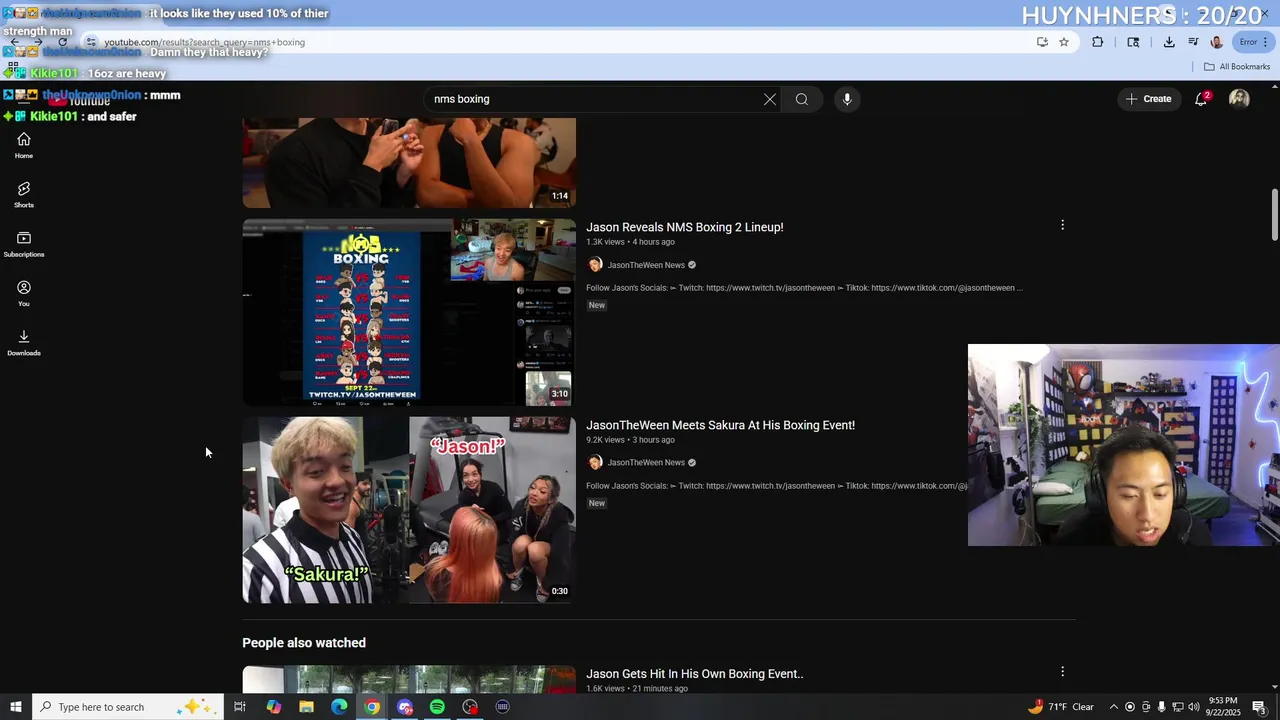The image size is (1280, 720).
Task: Open 'JasonTheWeen Meets Sakura At His Boxing Event!' title
Action: [720, 425]
